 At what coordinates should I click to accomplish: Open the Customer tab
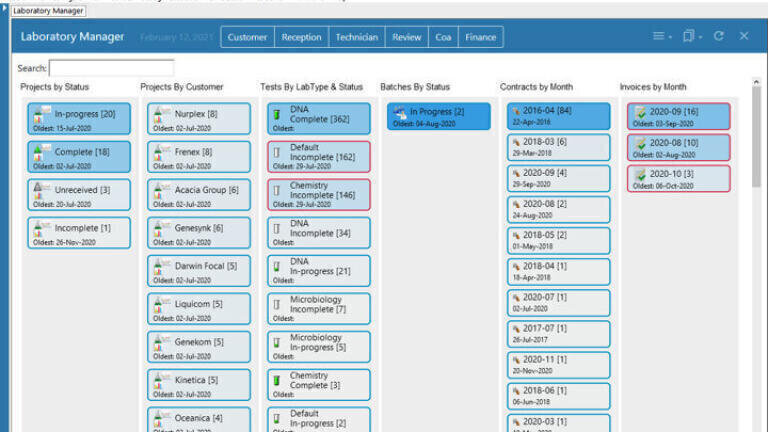pos(247,37)
